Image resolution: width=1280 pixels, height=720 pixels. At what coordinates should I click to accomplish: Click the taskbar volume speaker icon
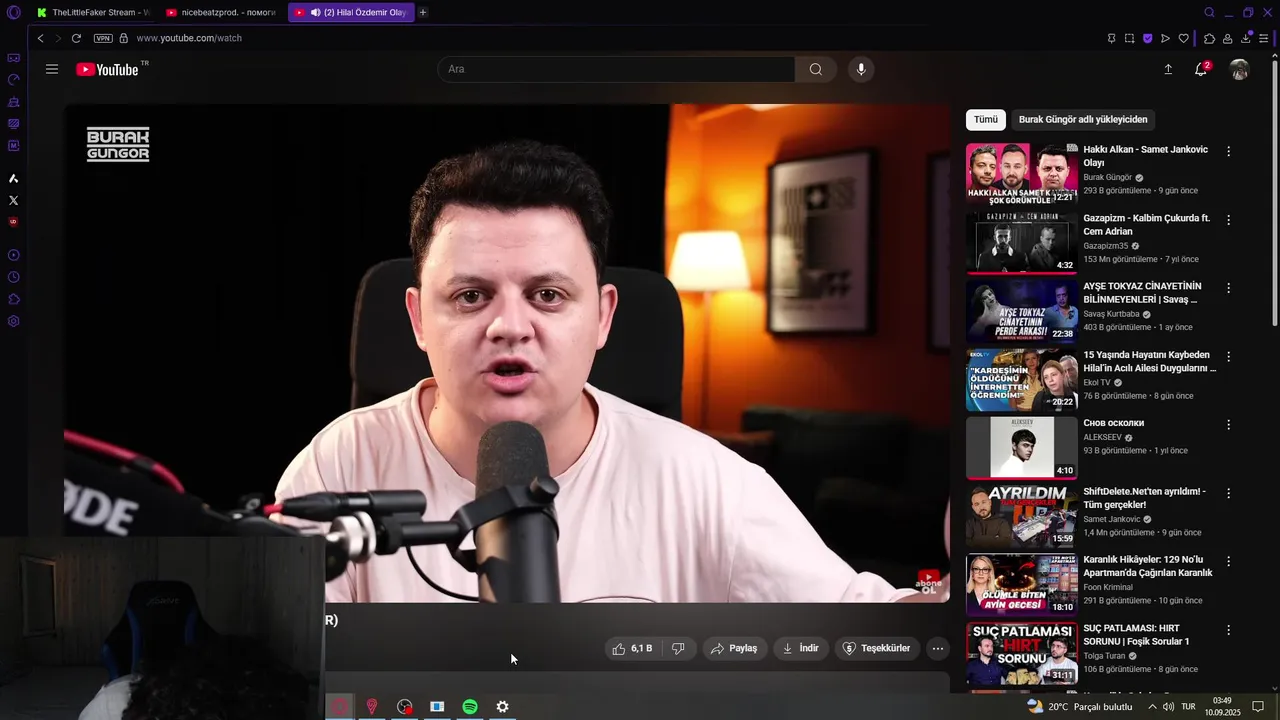(x=1168, y=706)
